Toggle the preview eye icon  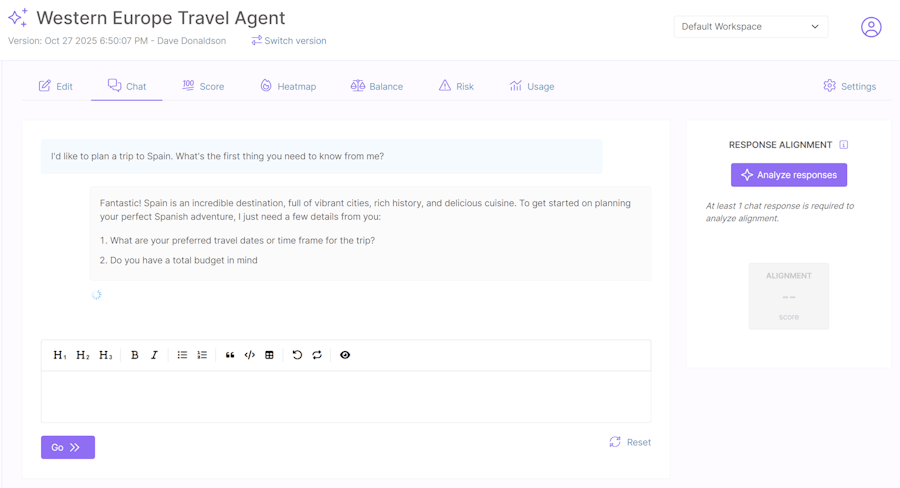tap(345, 355)
